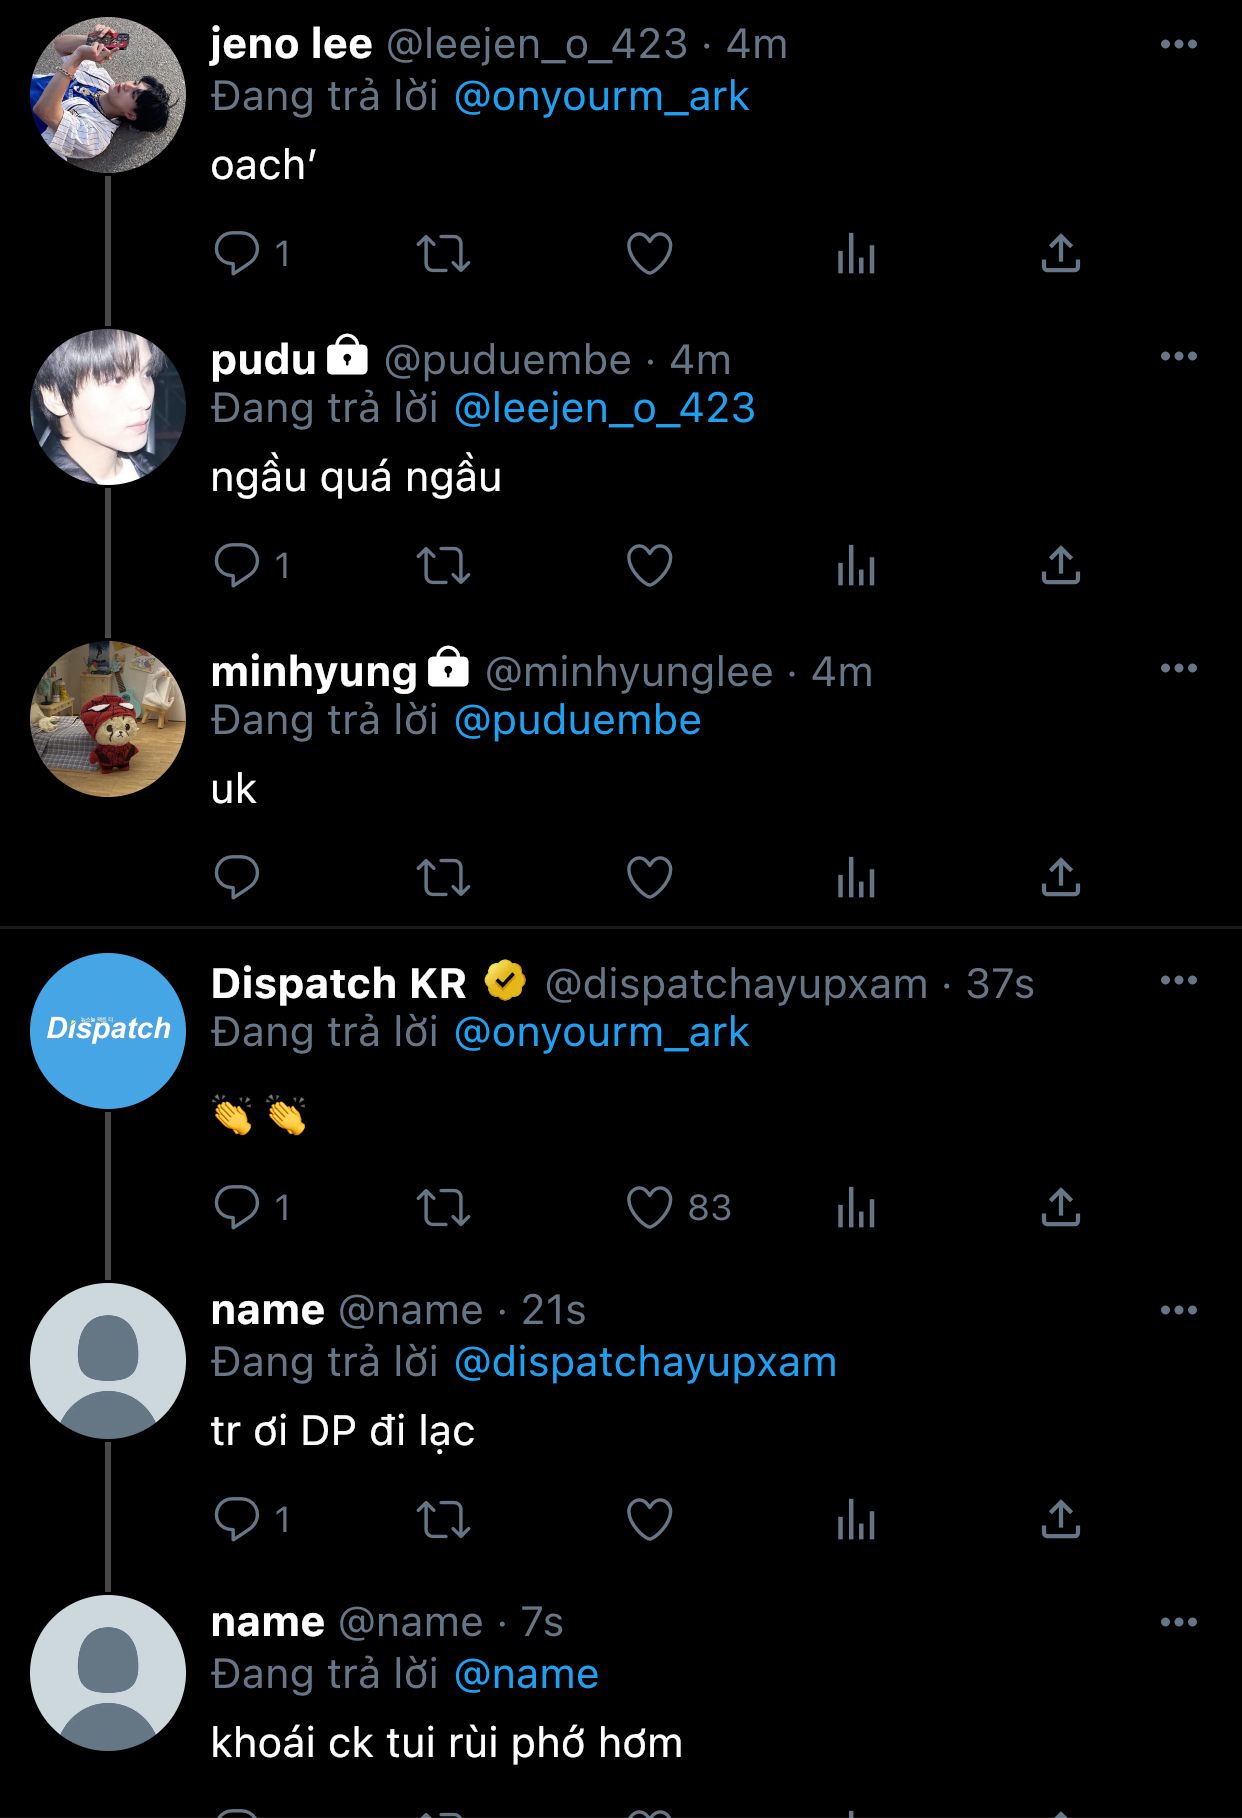Viewport: 1242px width, 1818px height.
Task: Open the @leejen_o_423 mention in pudu's reply
Action: 604,408
